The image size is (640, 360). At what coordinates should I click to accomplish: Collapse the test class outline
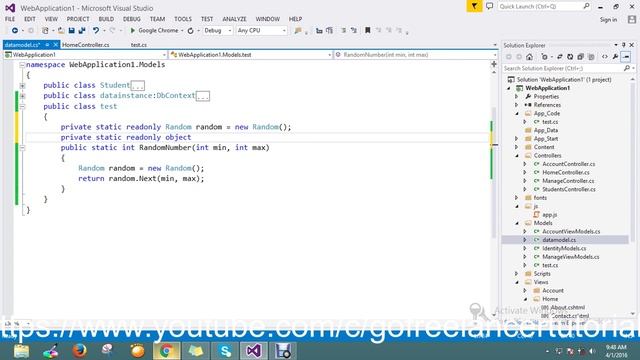[22, 107]
